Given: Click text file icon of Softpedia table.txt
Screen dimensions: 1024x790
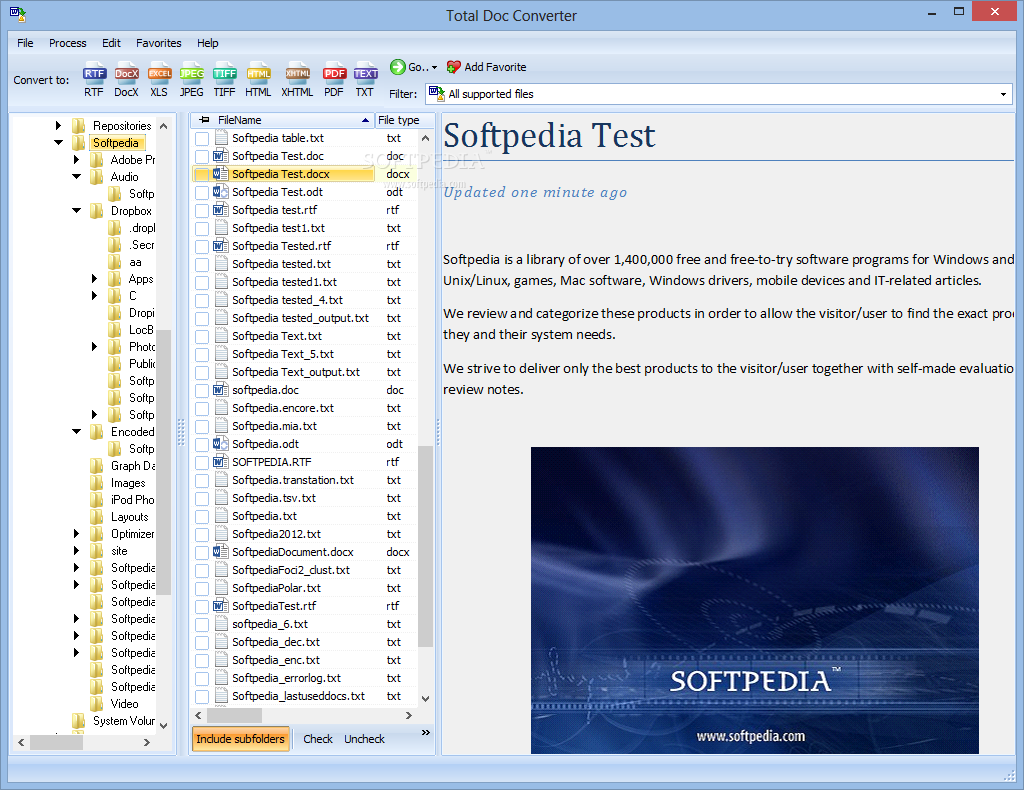Looking at the screenshot, I should [221, 138].
